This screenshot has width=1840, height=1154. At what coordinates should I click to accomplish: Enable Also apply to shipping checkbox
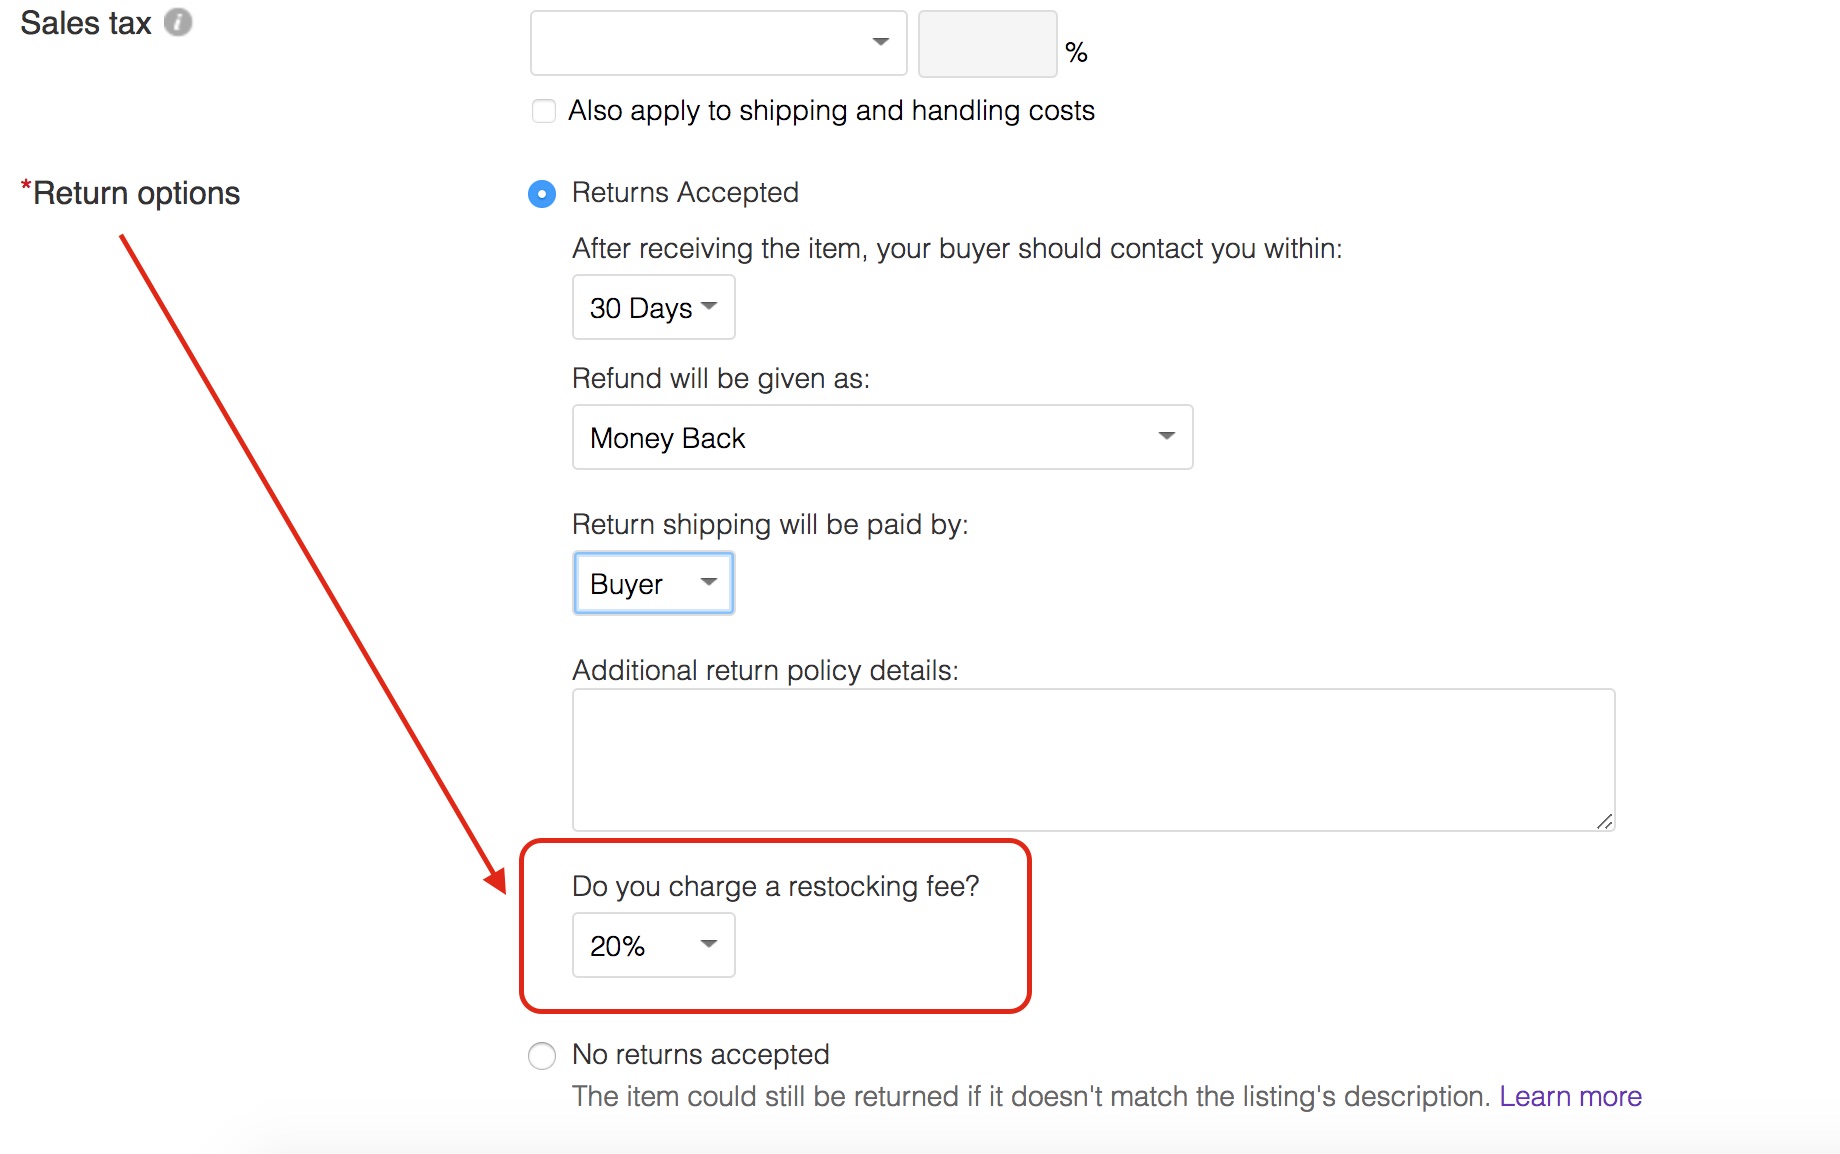pyautogui.click(x=544, y=111)
